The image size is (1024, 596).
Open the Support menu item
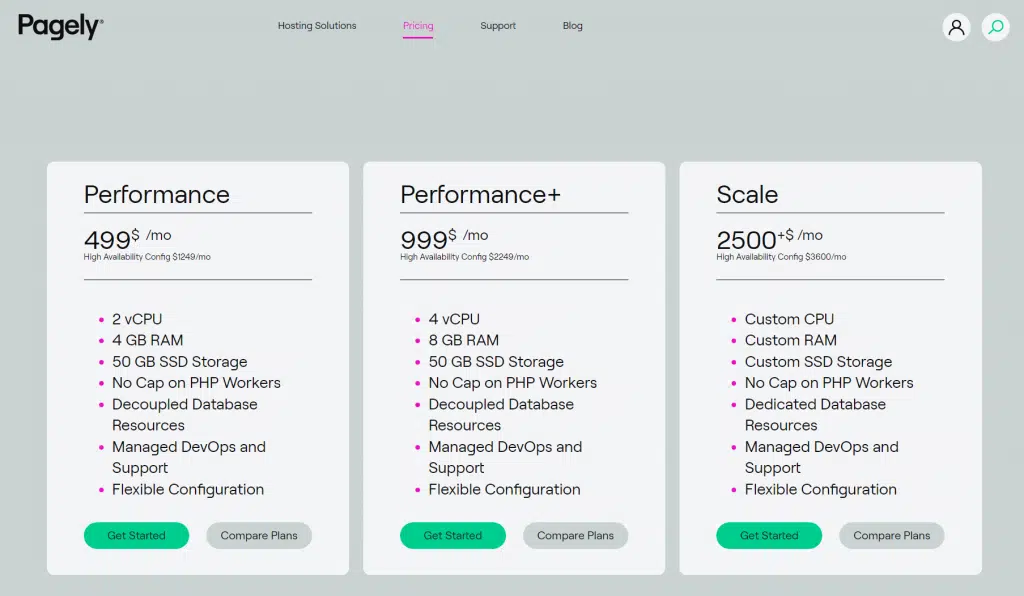(x=498, y=25)
